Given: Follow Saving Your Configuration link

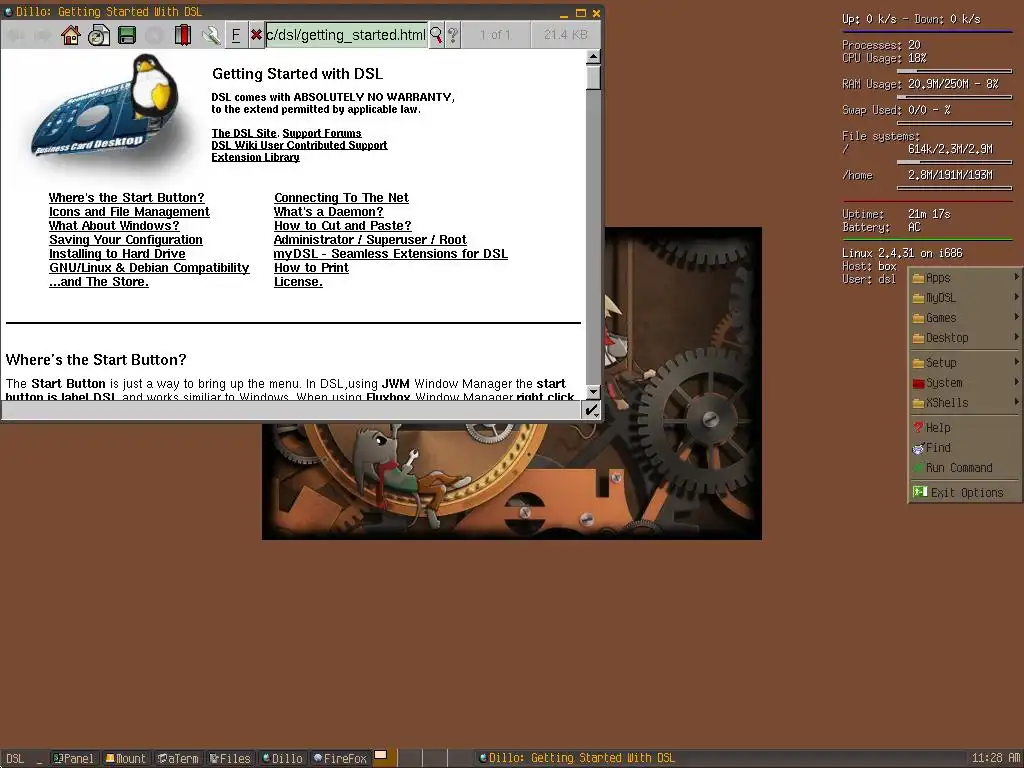Looking at the screenshot, I should click(126, 240).
